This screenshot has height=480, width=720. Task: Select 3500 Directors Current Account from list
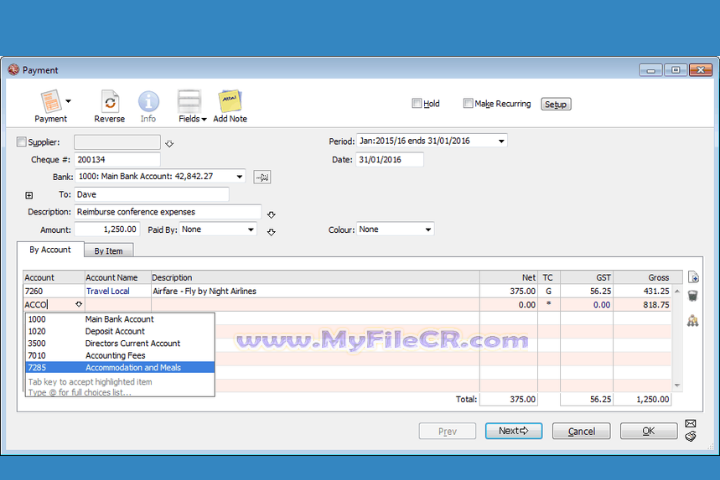120,343
